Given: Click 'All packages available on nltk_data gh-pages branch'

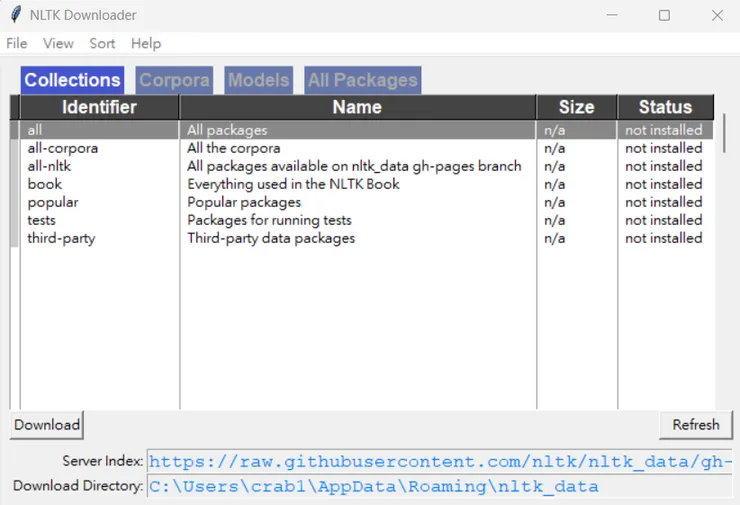Looking at the screenshot, I should point(354,166).
